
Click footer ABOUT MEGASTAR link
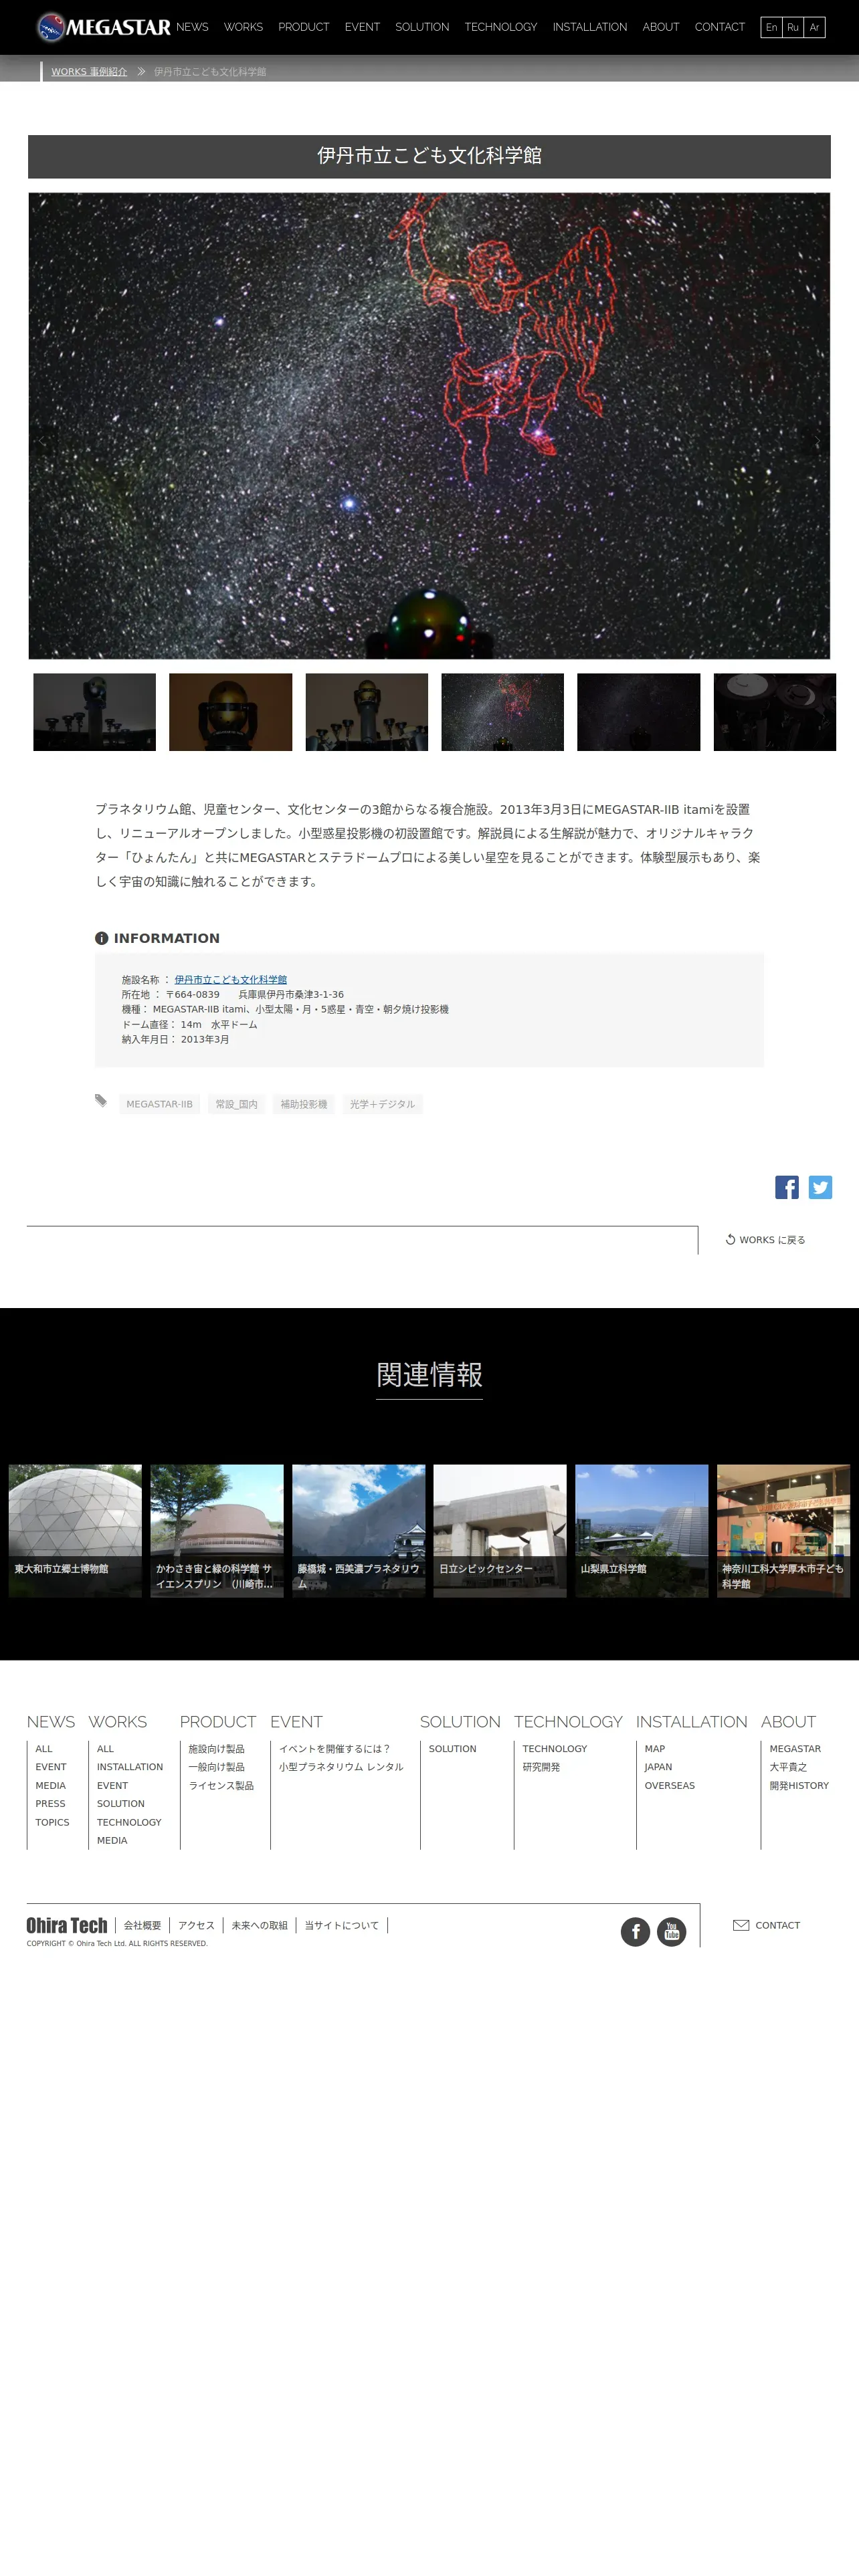pyautogui.click(x=795, y=1749)
